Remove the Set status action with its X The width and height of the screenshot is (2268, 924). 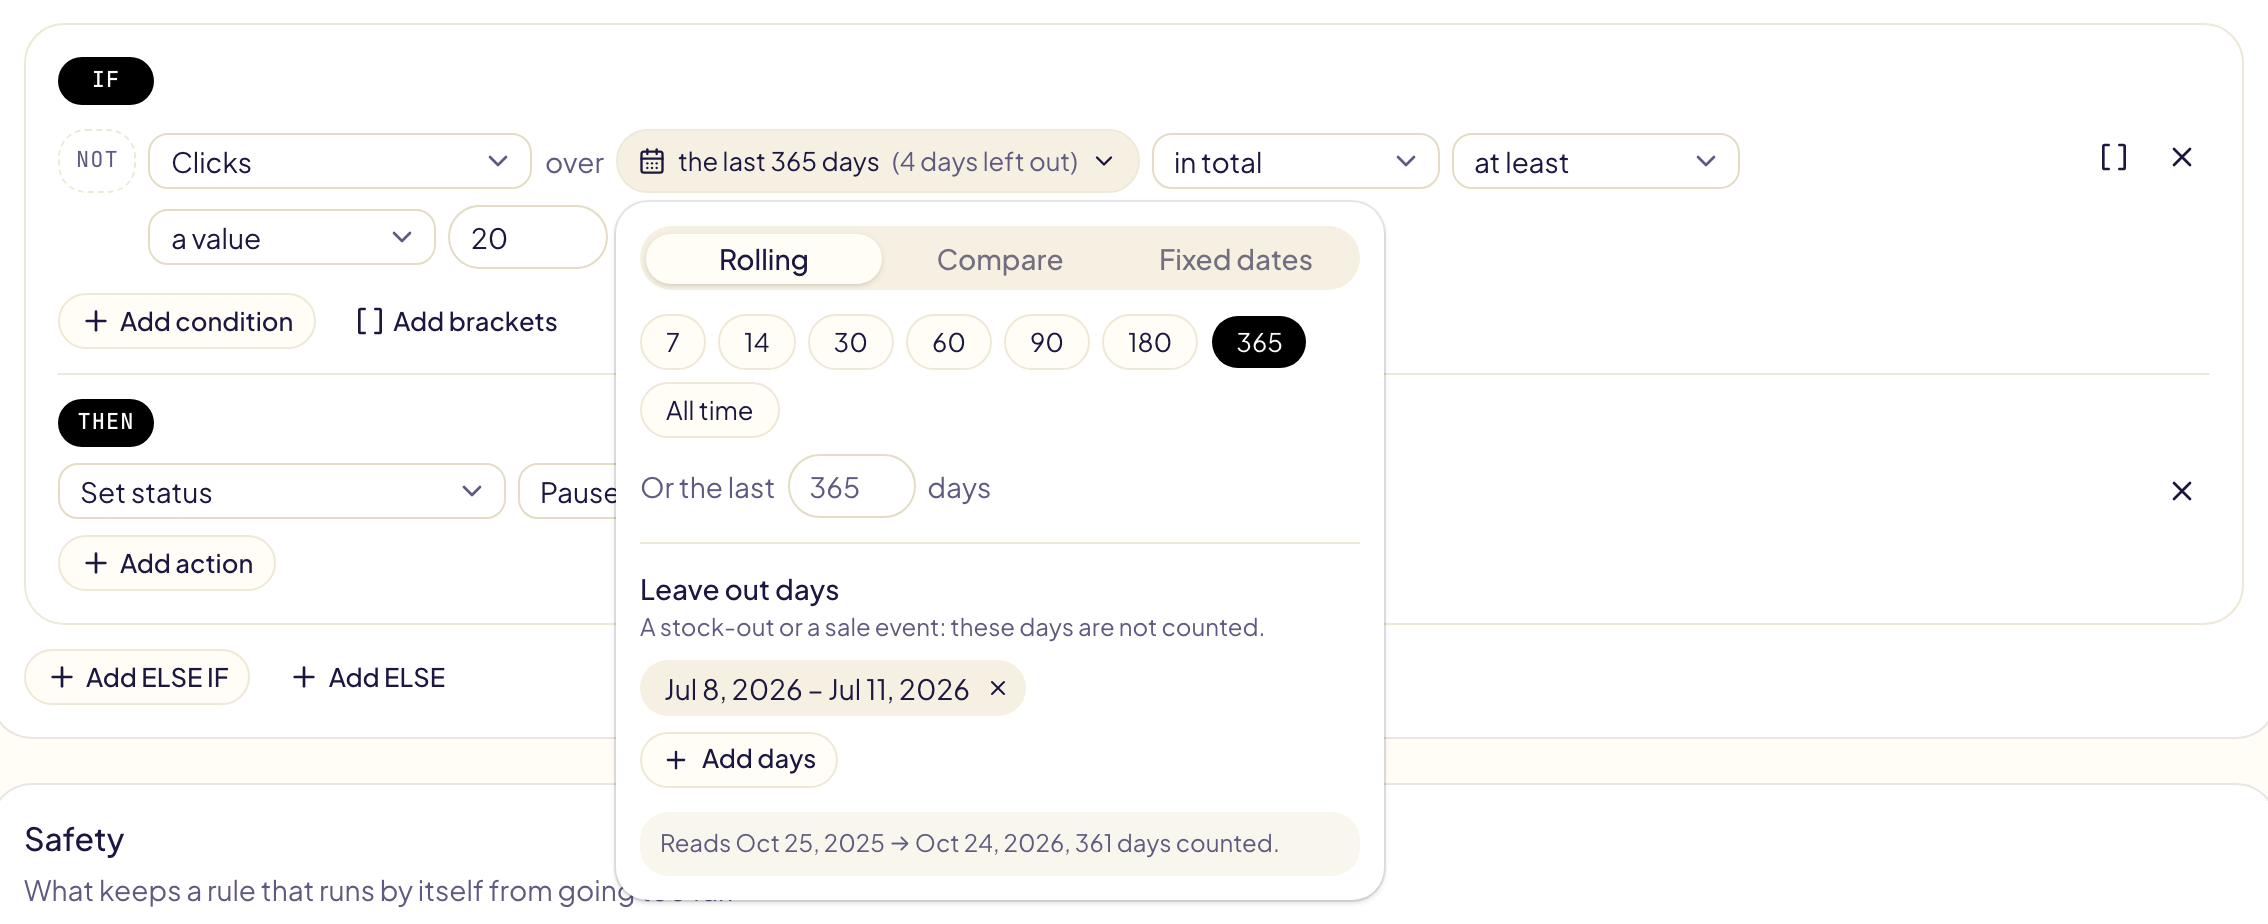[2182, 491]
